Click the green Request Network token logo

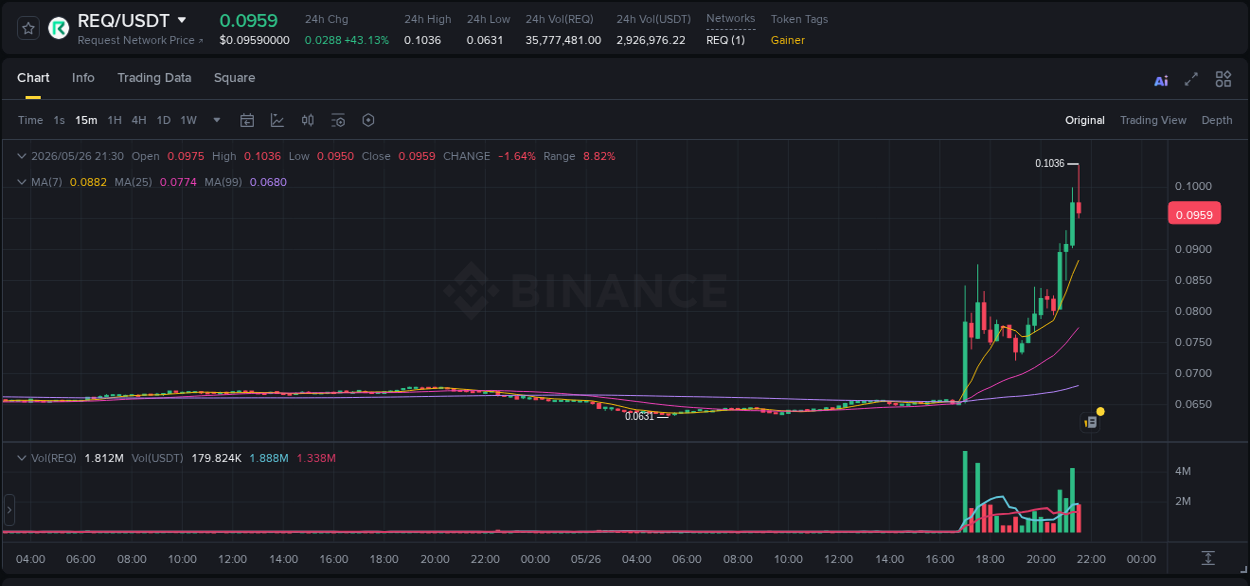59,28
